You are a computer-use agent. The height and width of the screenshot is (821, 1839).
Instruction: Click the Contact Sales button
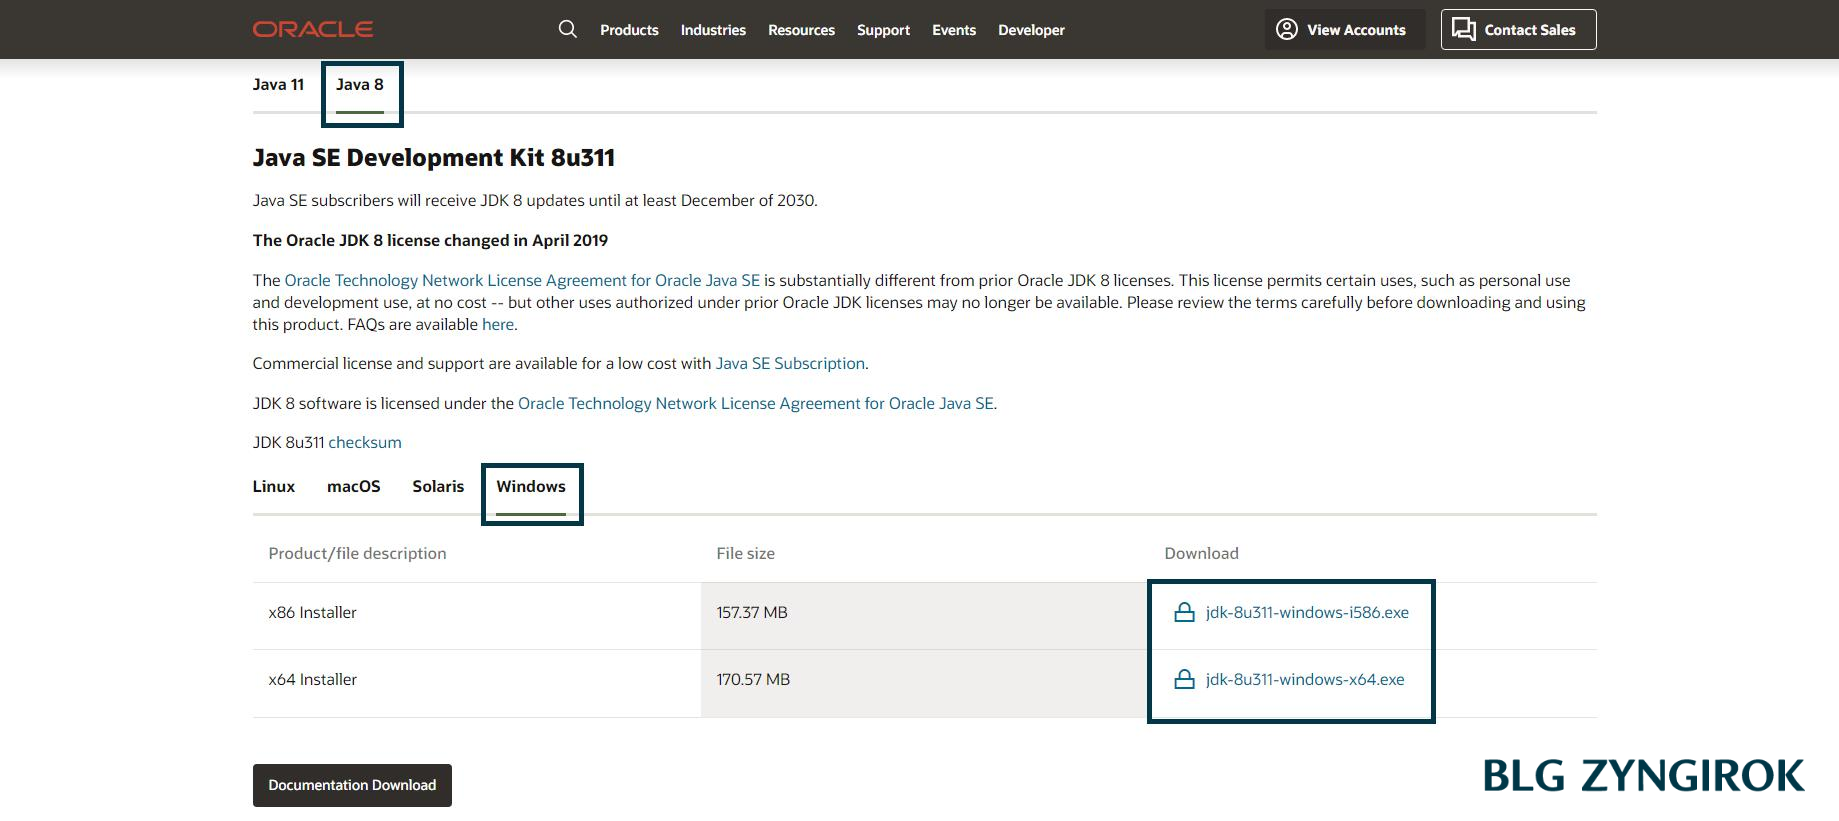click(1518, 29)
